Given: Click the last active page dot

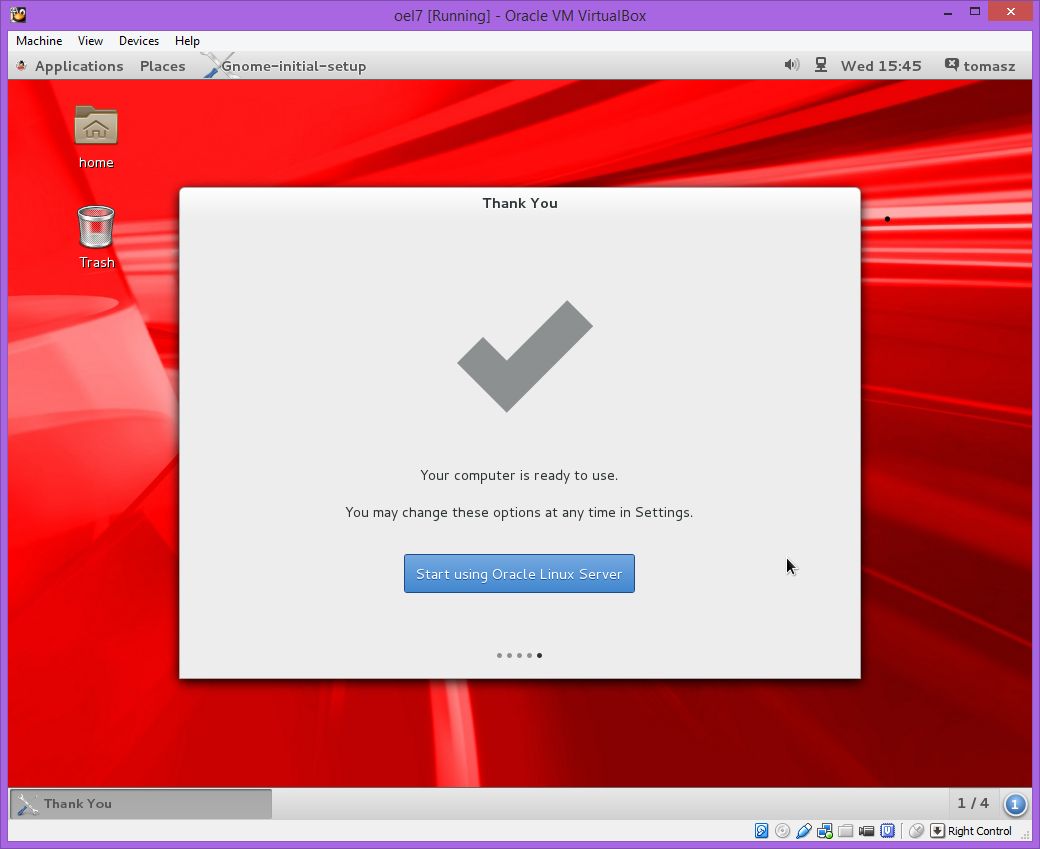Looking at the screenshot, I should click(539, 655).
